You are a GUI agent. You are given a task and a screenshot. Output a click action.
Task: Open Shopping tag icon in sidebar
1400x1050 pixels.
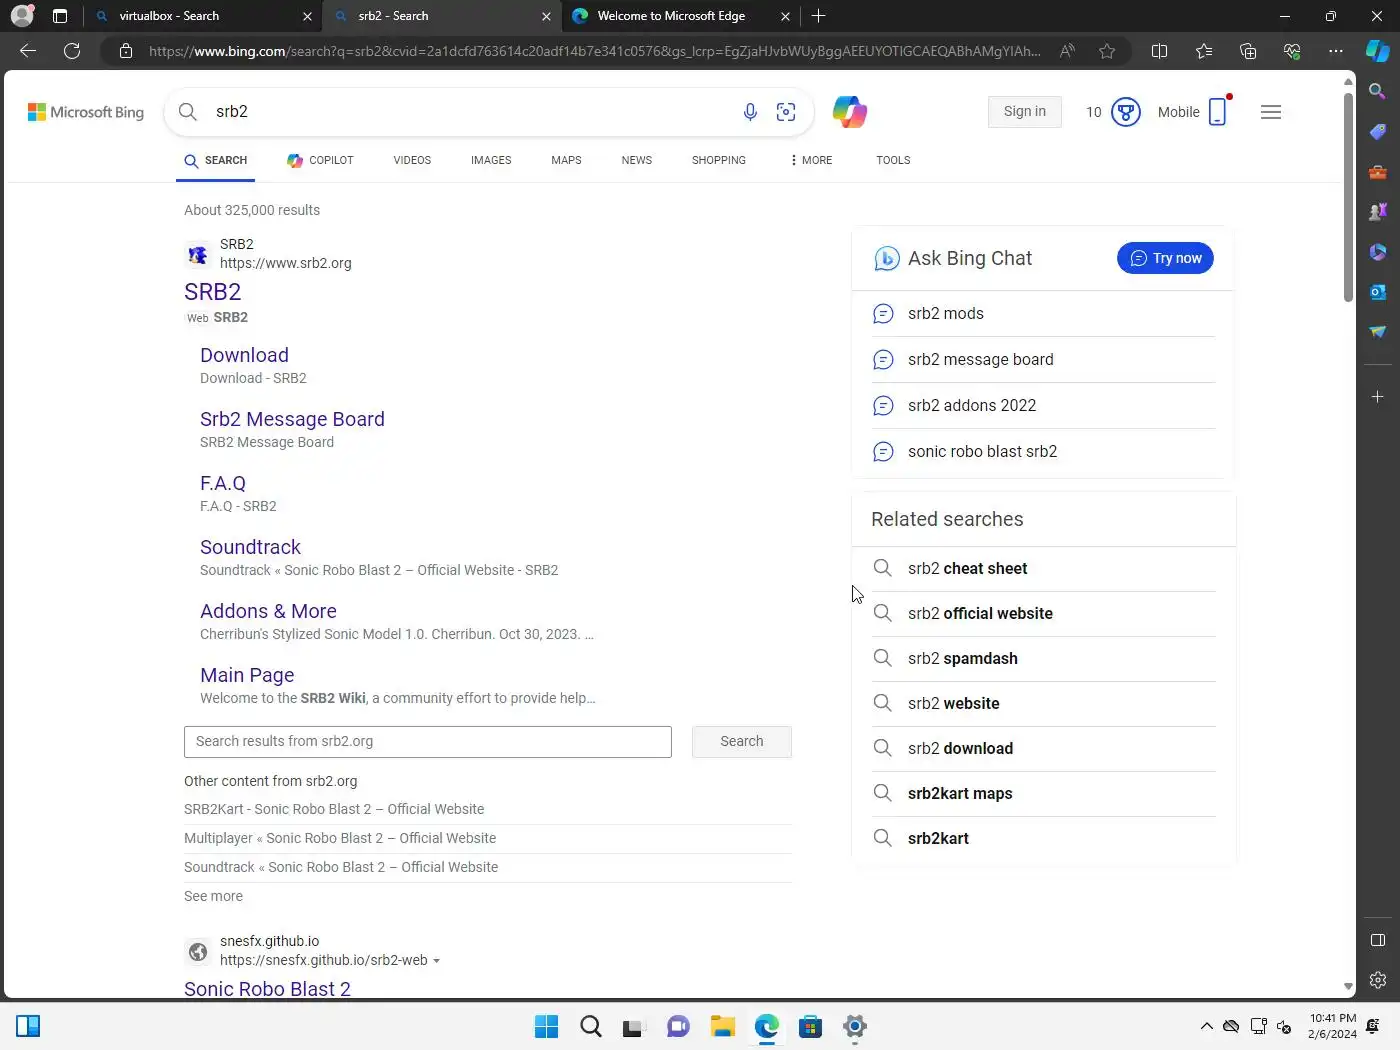click(1377, 132)
